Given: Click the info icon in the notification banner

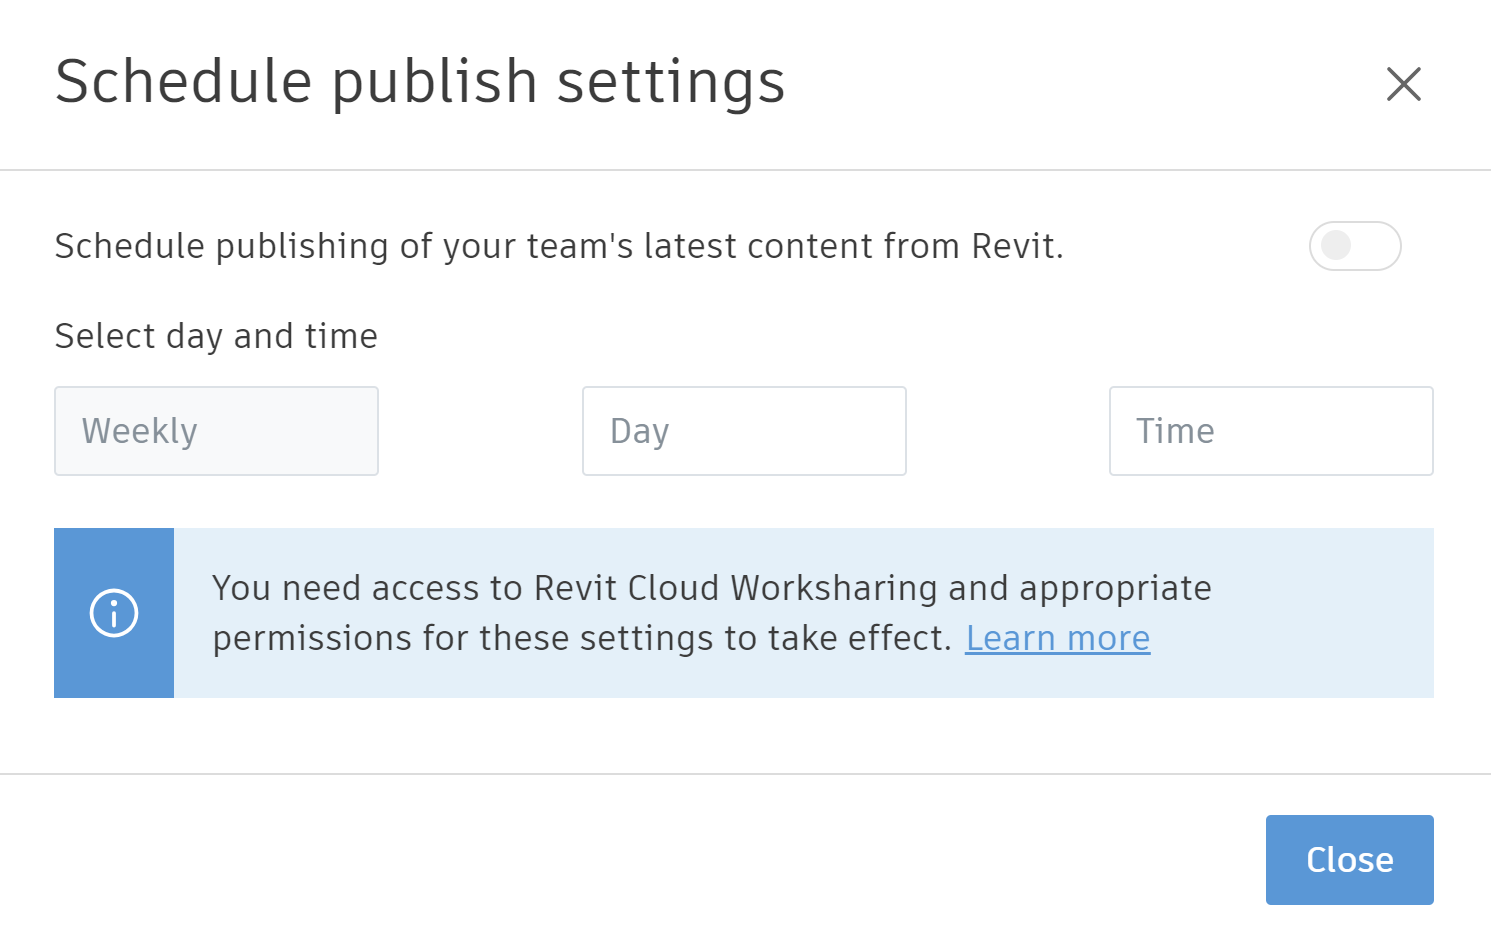Looking at the screenshot, I should click(x=114, y=613).
